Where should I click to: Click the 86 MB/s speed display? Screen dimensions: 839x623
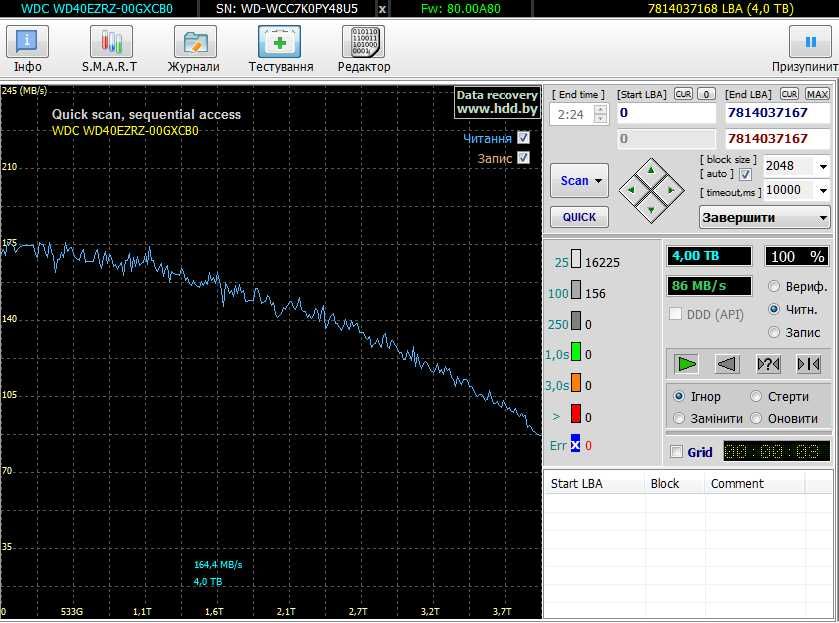click(x=709, y=286)
